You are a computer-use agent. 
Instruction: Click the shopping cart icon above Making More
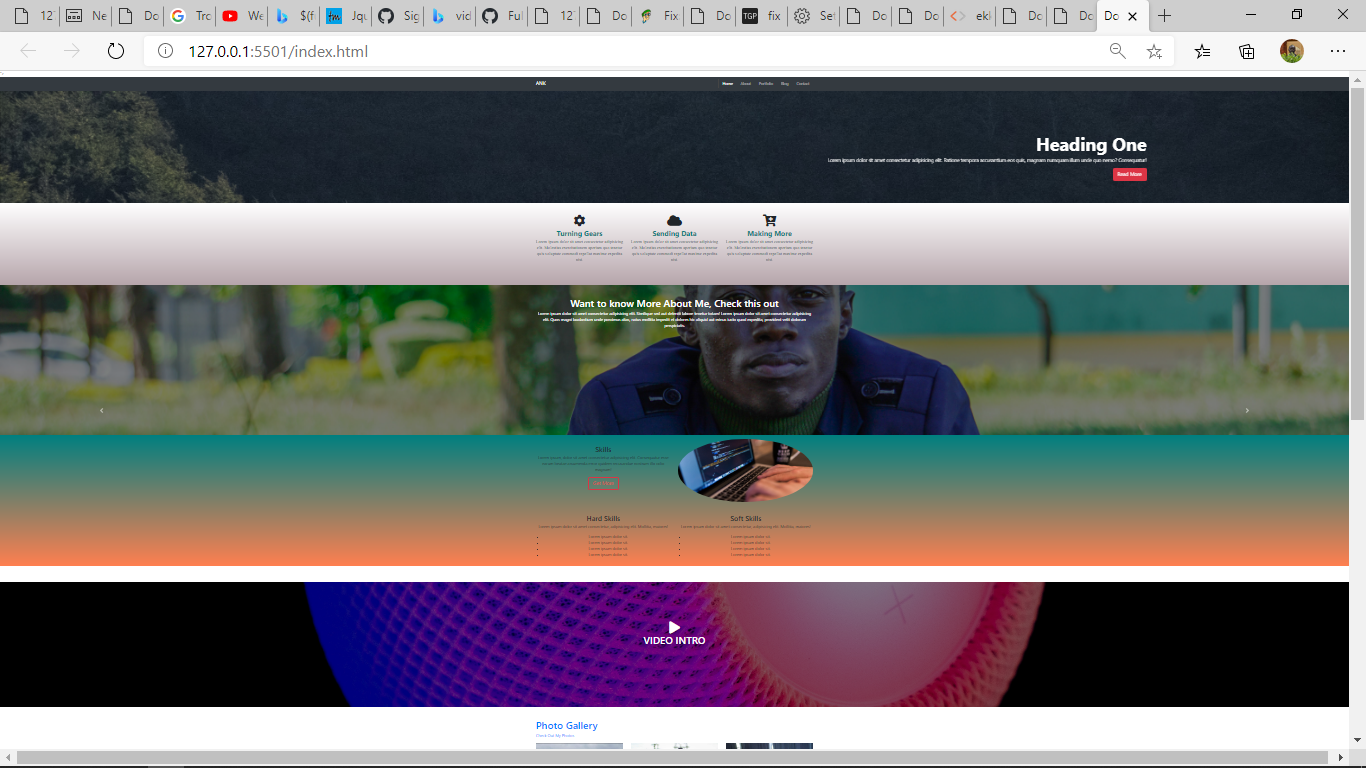769,220
